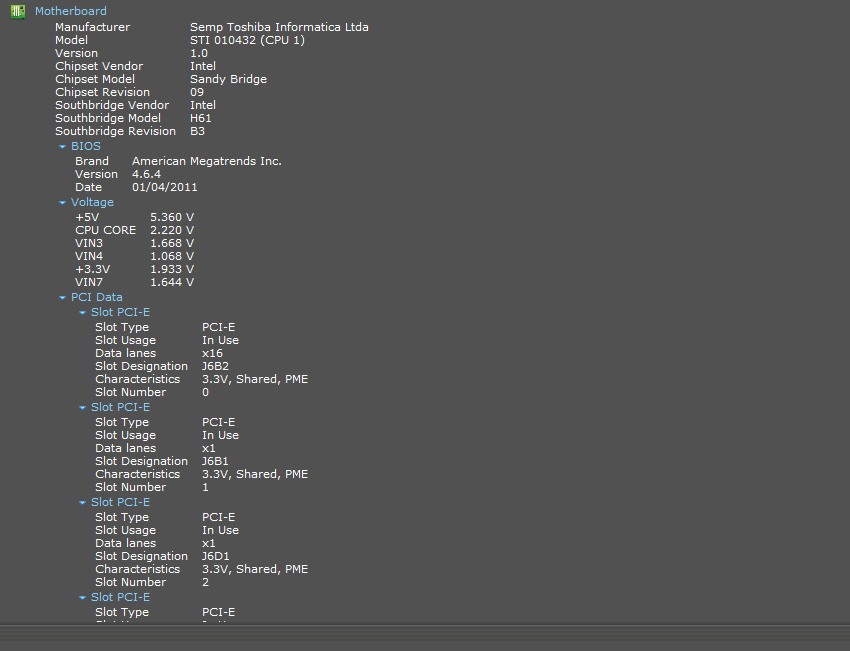Collapse the BIOS section
The height and width of the screenshot is (651, 850).
[62, 146]
